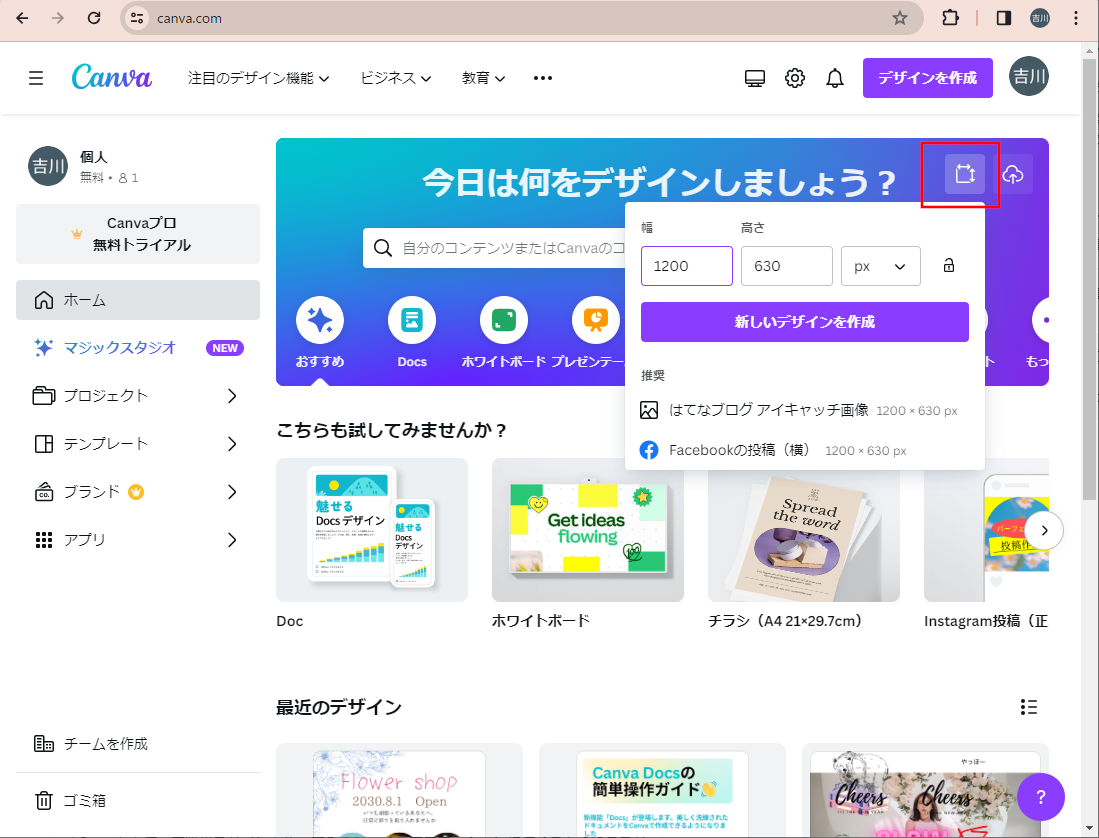Click the デザインを作成 header button
Screen dimensions: 1099x838
point(927,78)
